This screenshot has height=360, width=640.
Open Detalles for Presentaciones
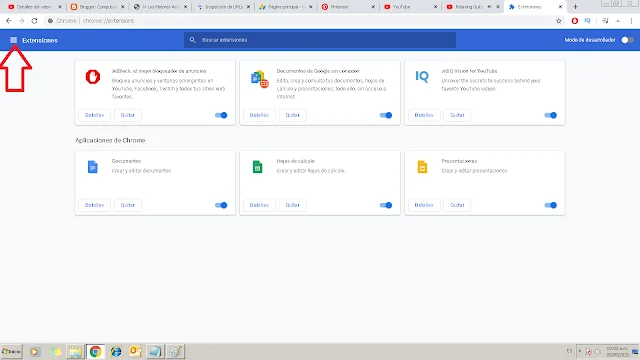424,205
